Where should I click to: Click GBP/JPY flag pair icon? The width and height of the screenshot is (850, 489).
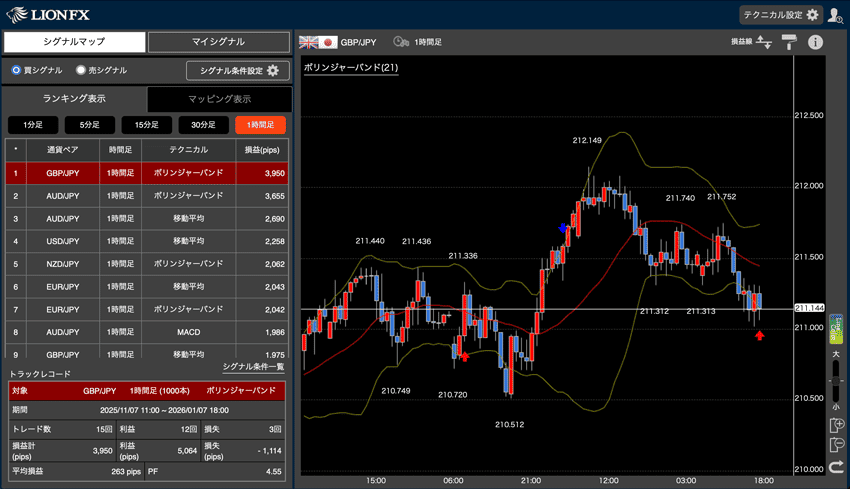(318, 42)
